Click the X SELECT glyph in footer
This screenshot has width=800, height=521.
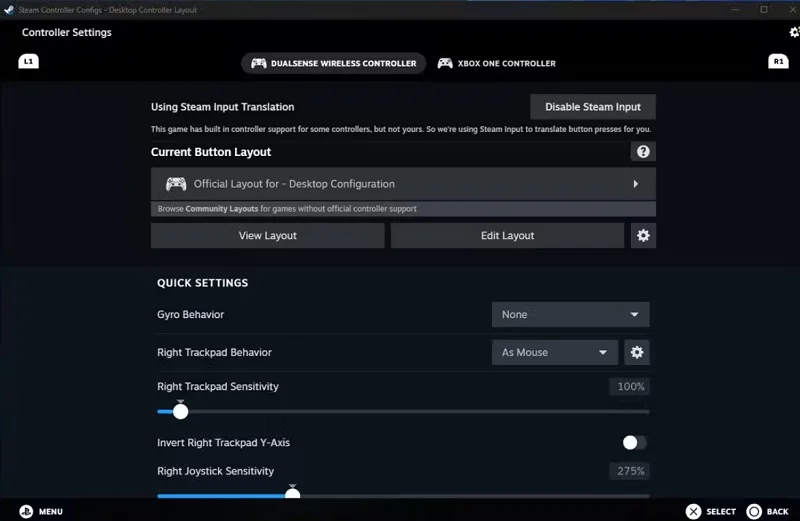(693, 511)
